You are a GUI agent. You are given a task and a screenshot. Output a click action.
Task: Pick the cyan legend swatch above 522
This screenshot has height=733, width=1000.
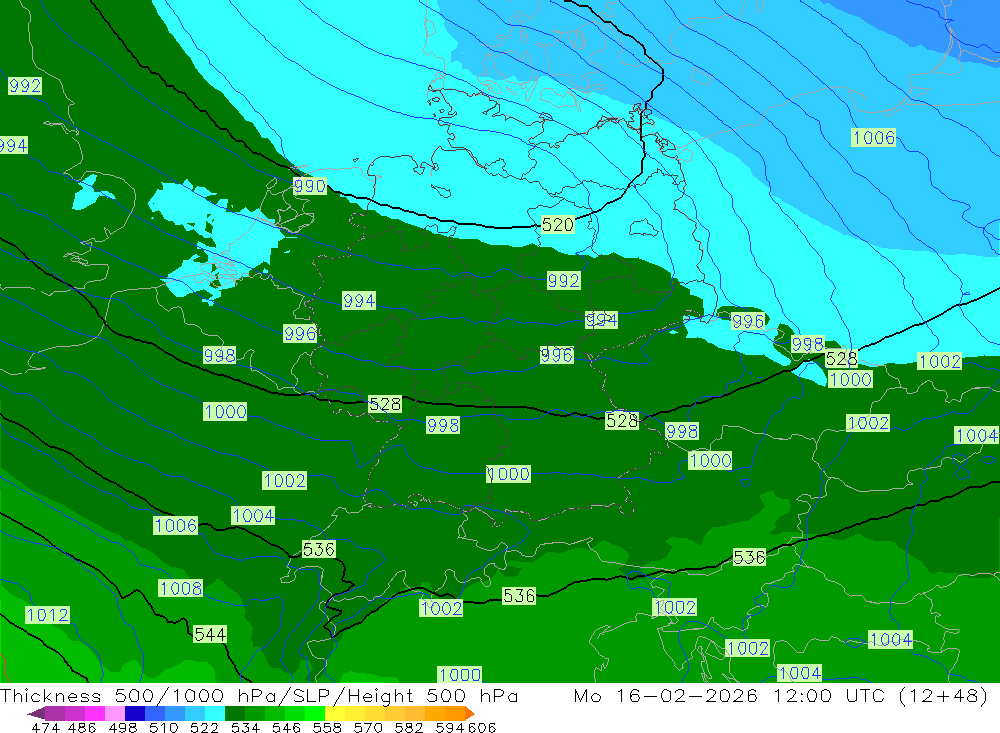(214, 713)
